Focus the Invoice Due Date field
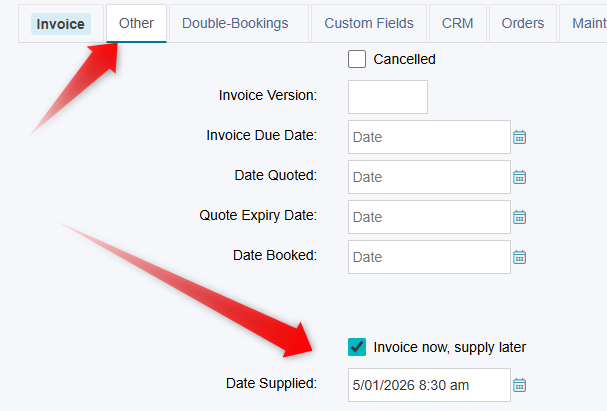This screenshot has height=411, width=607. pos(428,137)
